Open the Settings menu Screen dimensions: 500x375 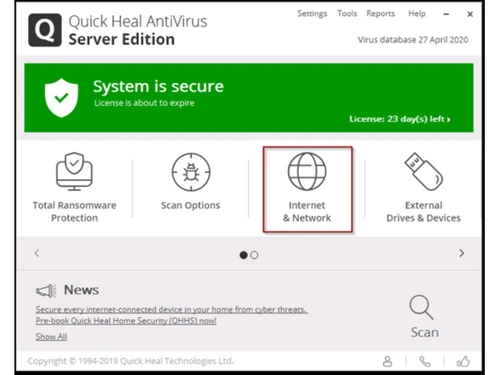(x=312, y=14)
